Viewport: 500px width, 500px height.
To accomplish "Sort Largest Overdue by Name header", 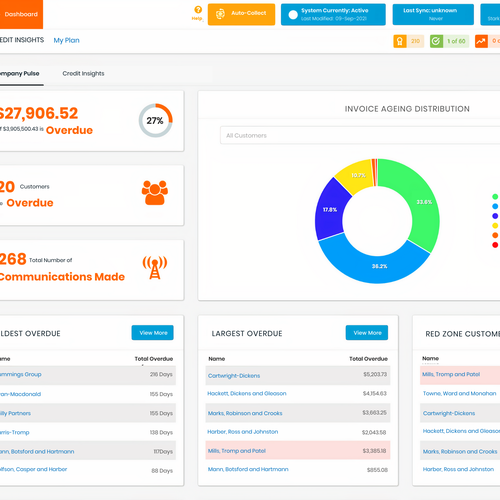I will click(217, 359).
